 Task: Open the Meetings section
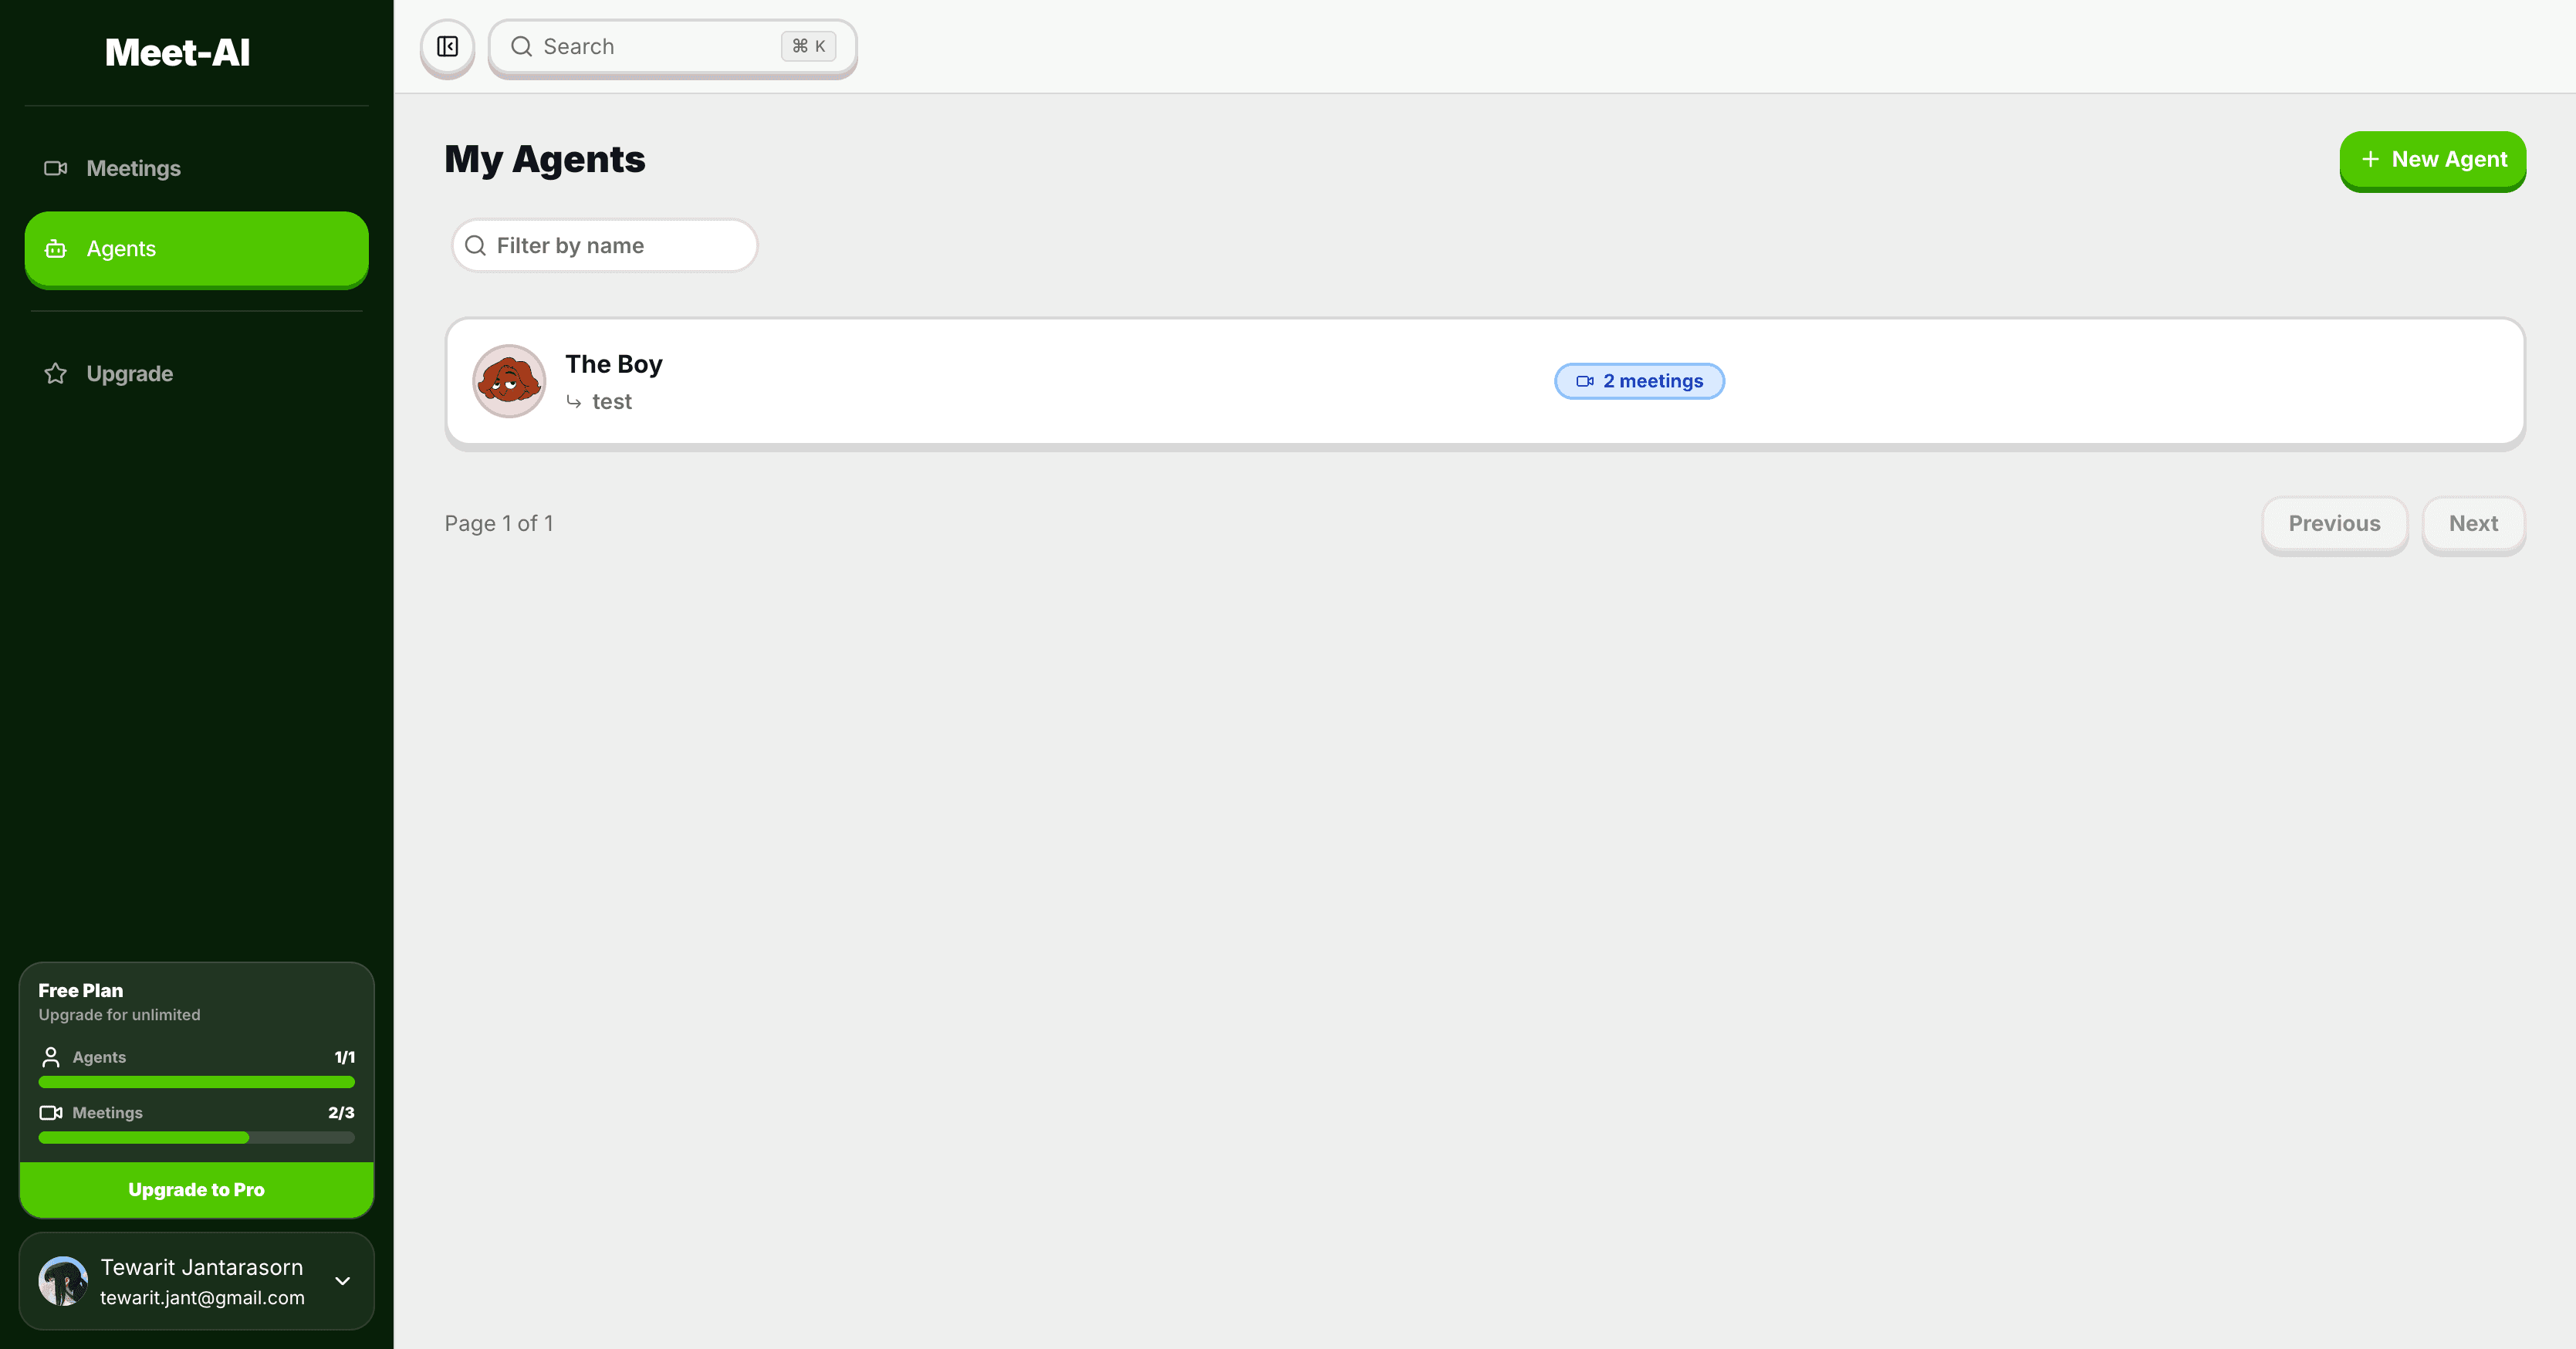coord(197,168)
